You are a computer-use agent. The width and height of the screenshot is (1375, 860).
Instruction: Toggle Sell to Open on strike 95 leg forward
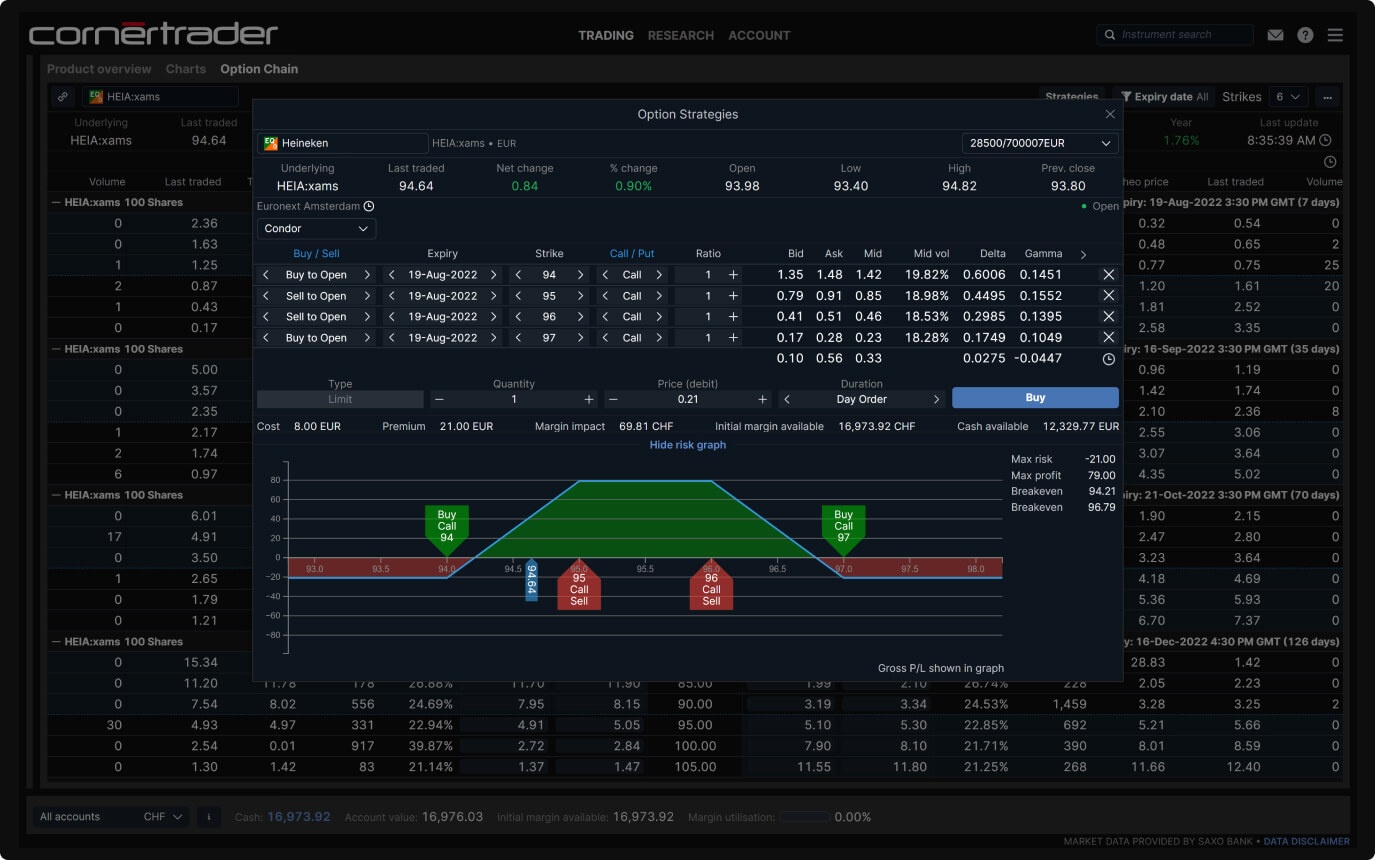pyautogui.click(x=367, y=295)
